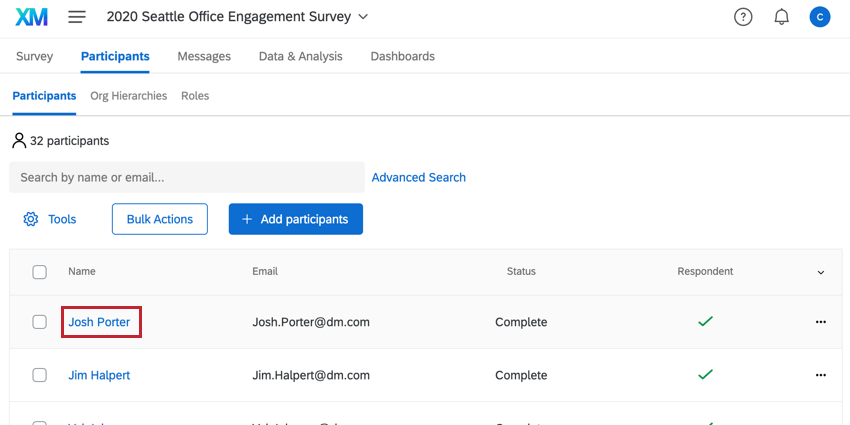Open the Bulk Actions dropdown
The height and width of the screenshot is (425, 850).
[x=160, y=219]
